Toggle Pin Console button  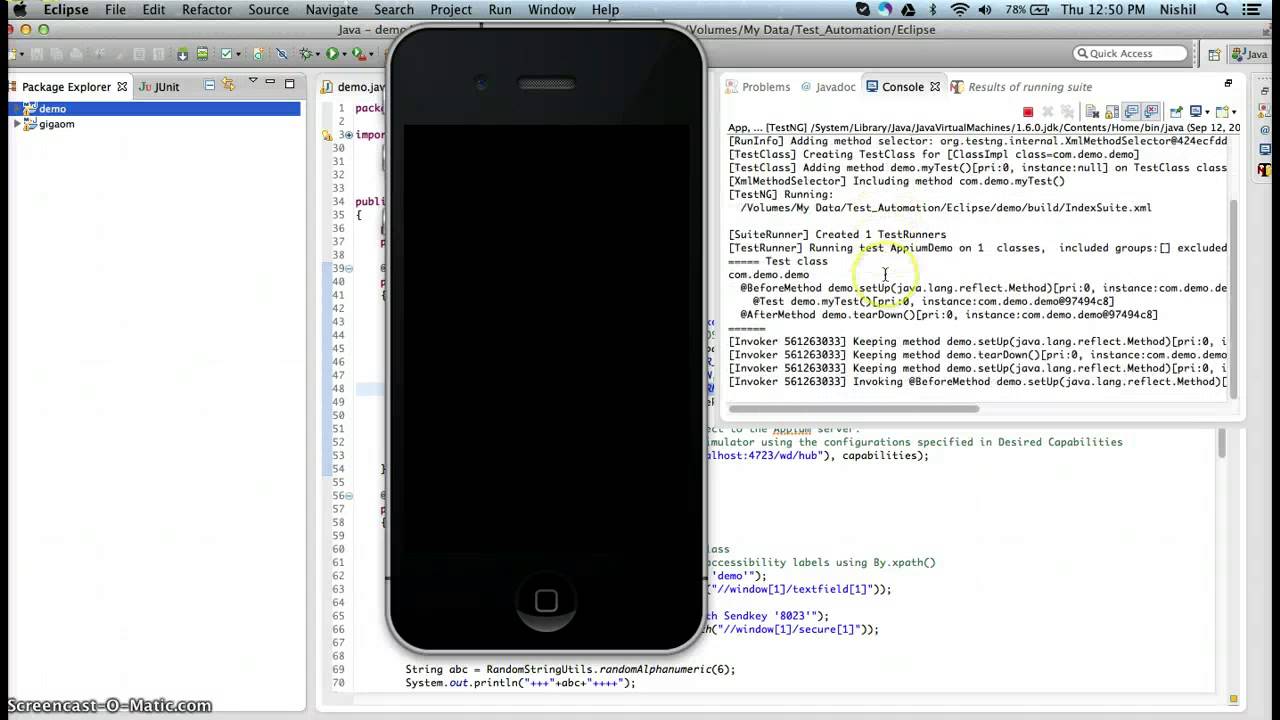[1176, 112]
